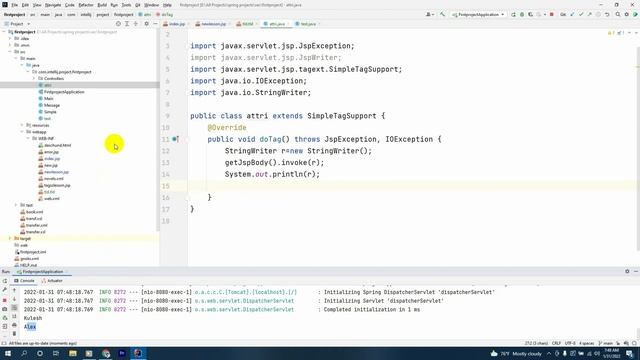Viewport: 640px width, 360px height.
Task: Click the wrench icon in Run panel
Action: coord(5,290)
